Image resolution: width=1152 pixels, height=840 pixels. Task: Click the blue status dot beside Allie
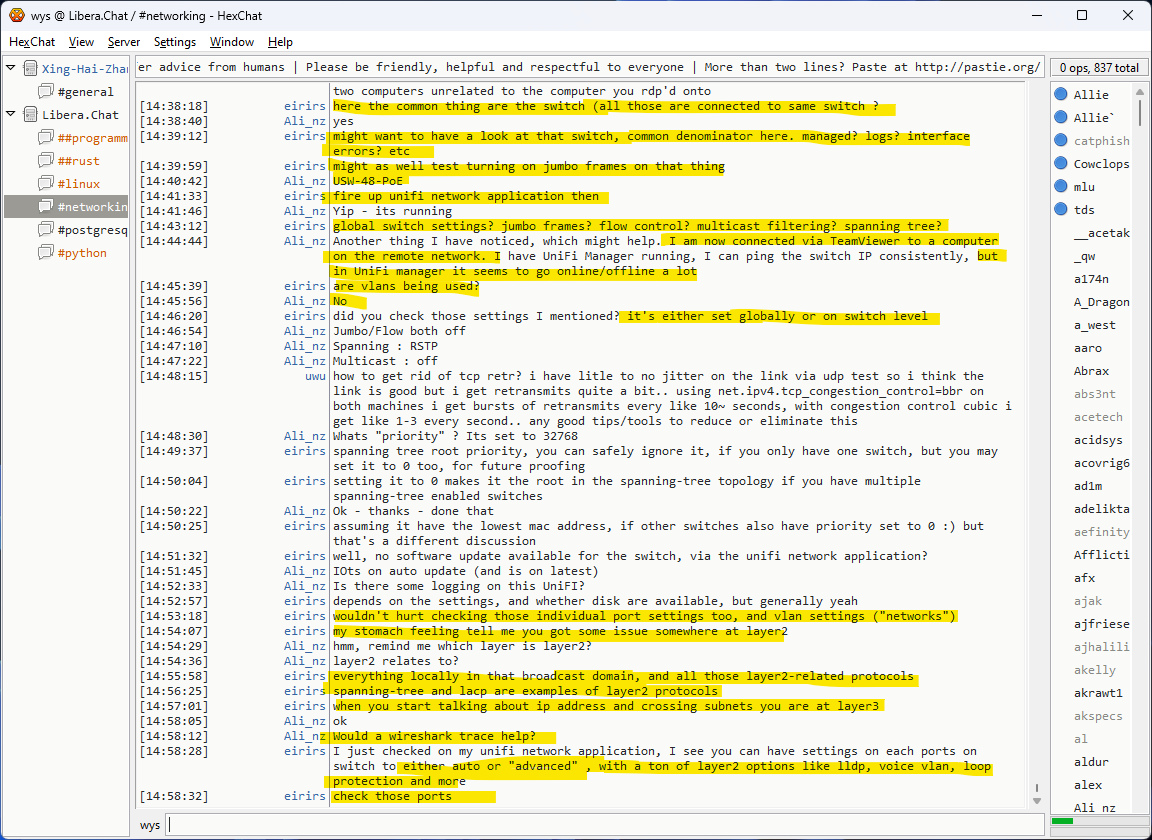click(1060, 95)
